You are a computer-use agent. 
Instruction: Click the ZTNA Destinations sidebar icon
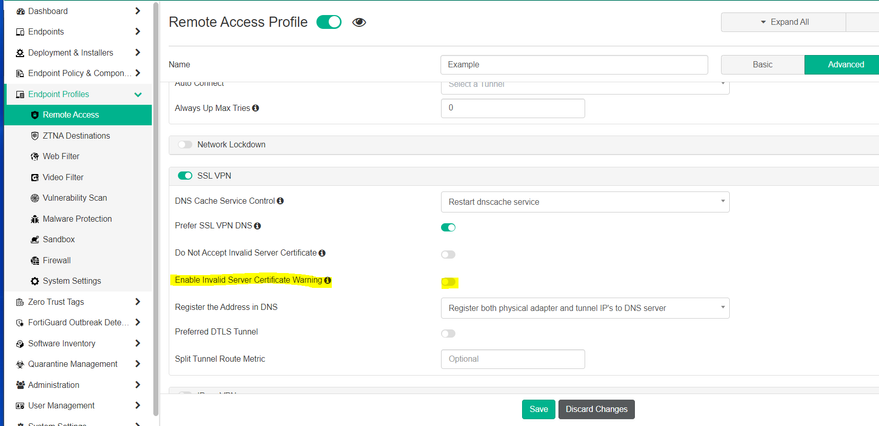click(35, 136)
